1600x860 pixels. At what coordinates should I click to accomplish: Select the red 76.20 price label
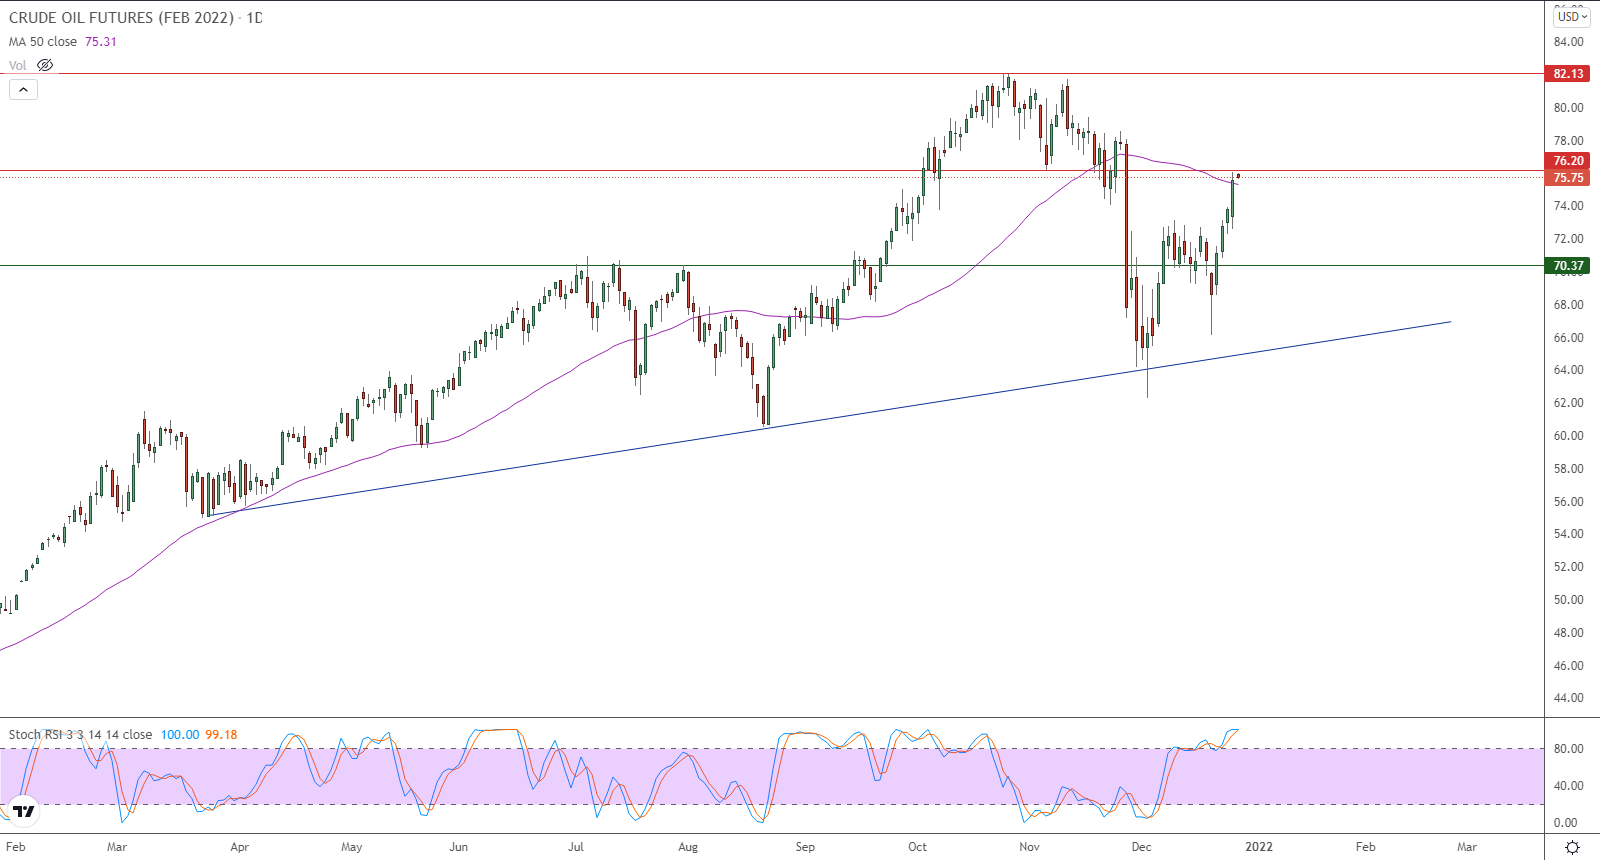[1568, 161]
